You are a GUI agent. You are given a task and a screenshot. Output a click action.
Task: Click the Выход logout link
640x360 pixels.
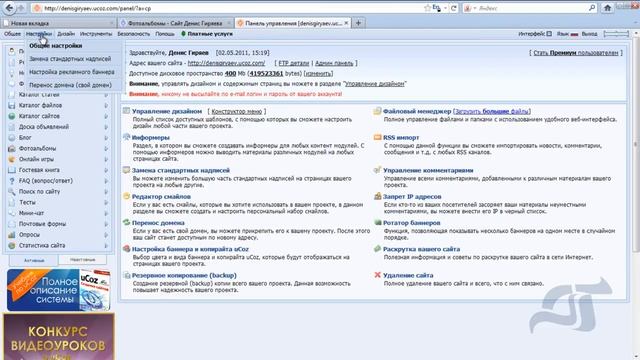pyautogui.click(x=589, y=34)
